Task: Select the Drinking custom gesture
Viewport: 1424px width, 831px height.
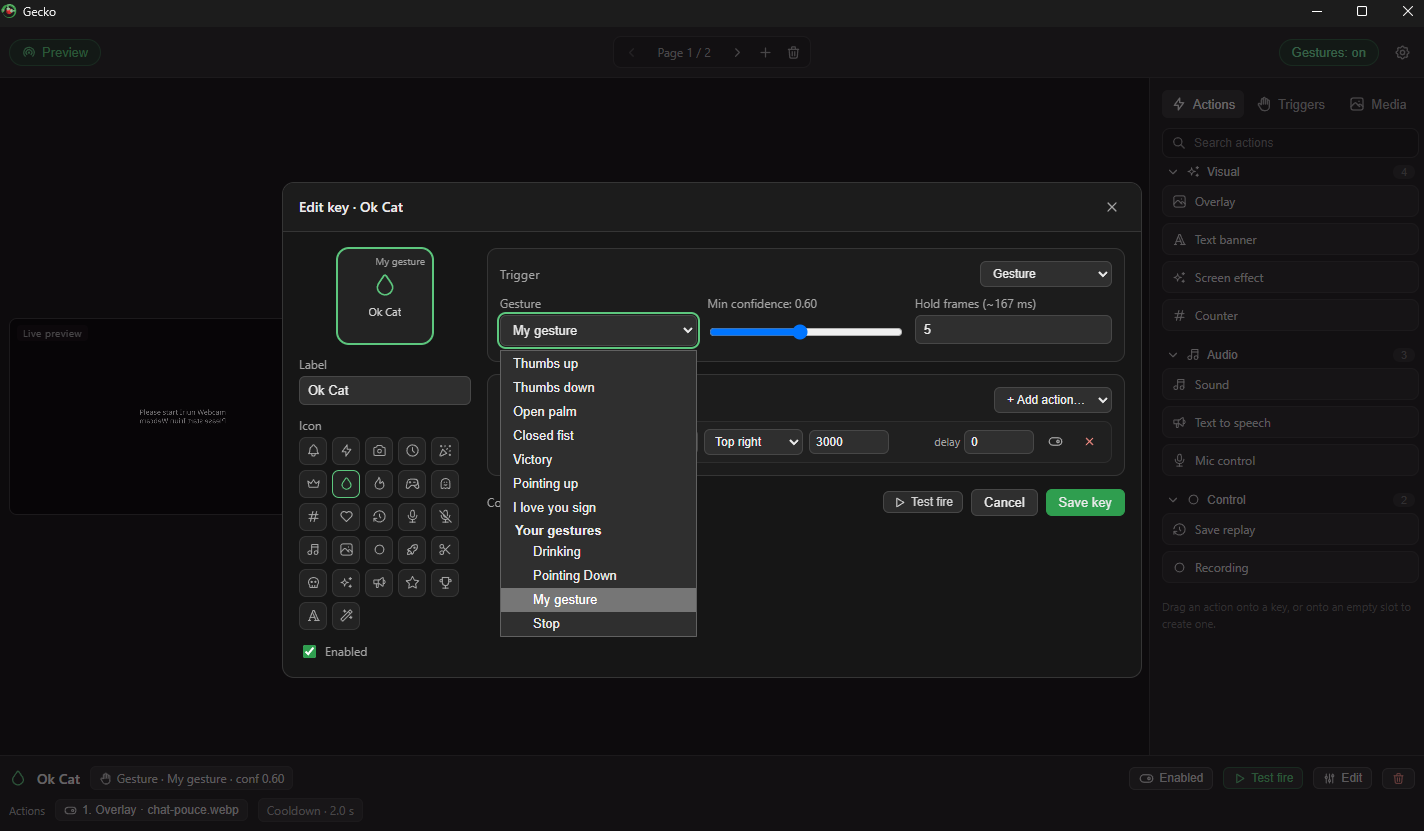Action: [598, 552]
